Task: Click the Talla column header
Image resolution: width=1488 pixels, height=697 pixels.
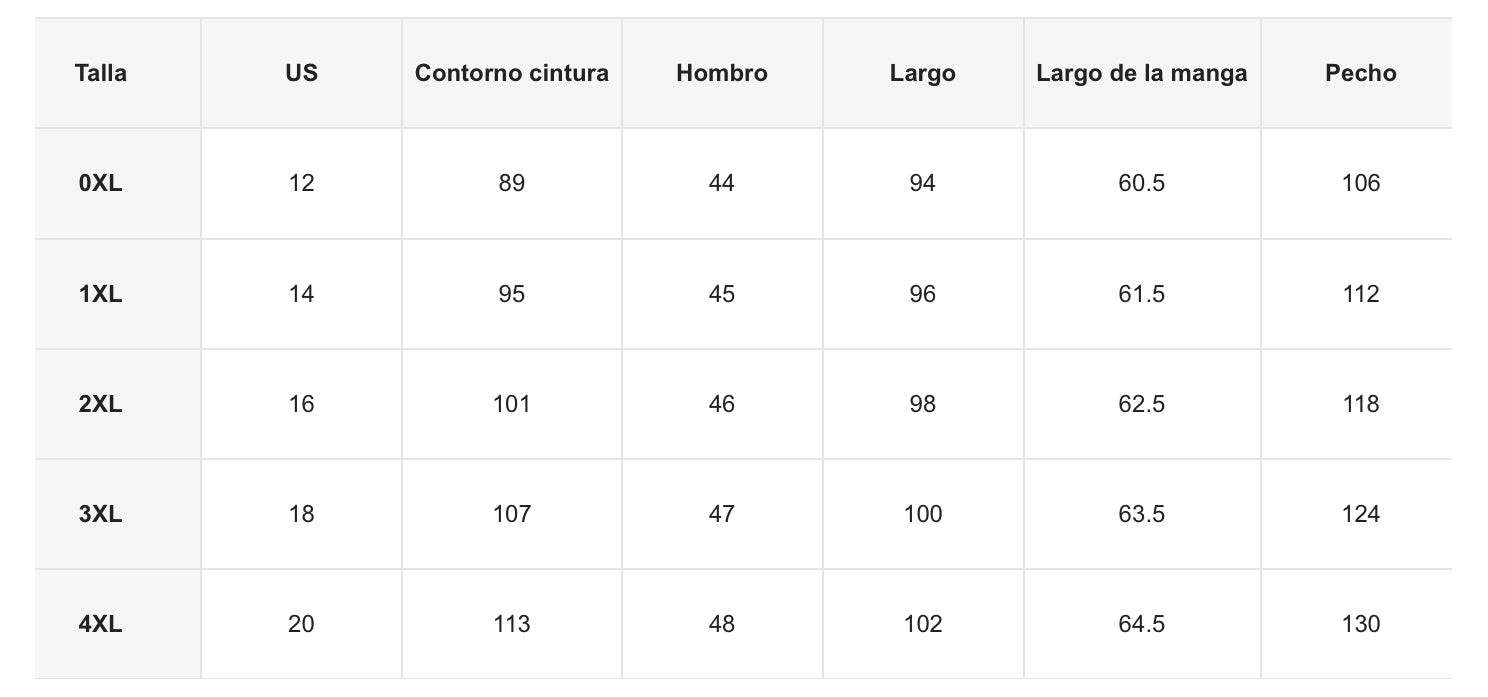Action: [101, 73]
